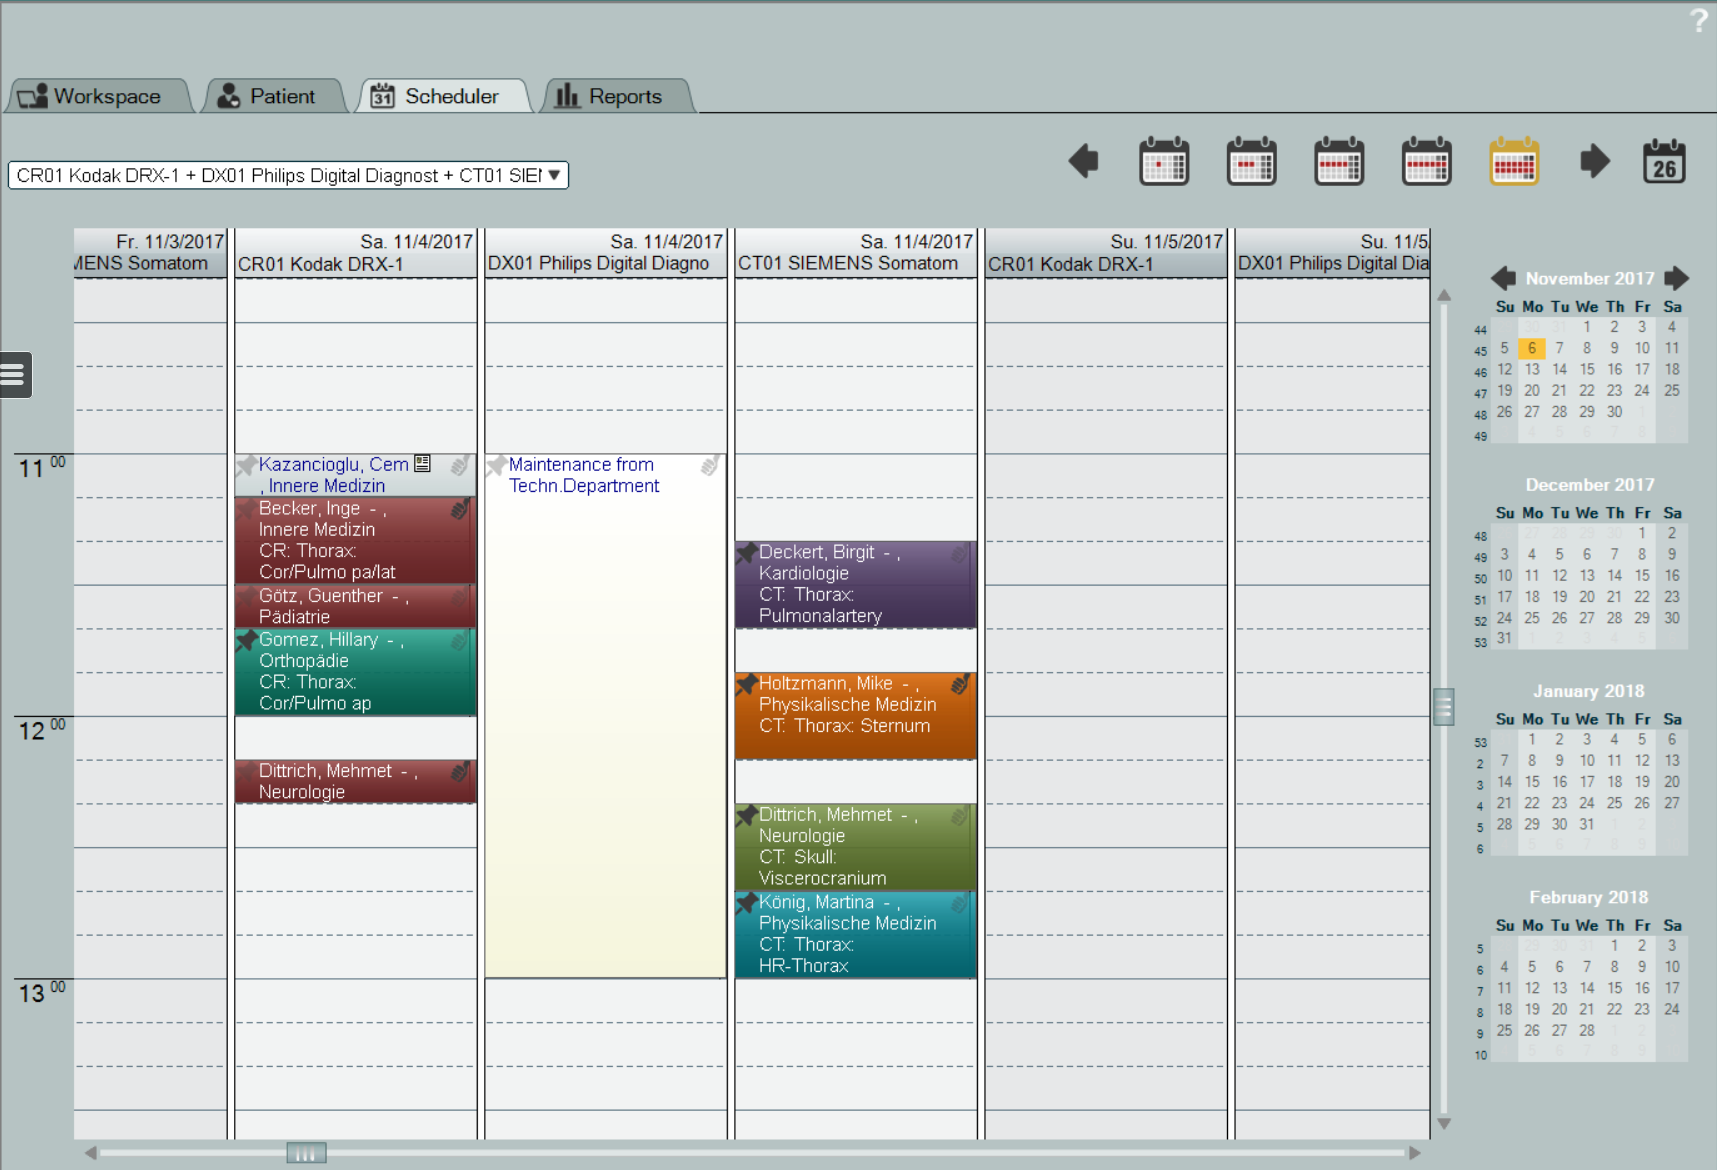Image resolution: width=1717 pixels, height=1170 pixels.
Task: Select November 14 in the mini calendar
Action: pyautogui.click(x=1559, y=369)
